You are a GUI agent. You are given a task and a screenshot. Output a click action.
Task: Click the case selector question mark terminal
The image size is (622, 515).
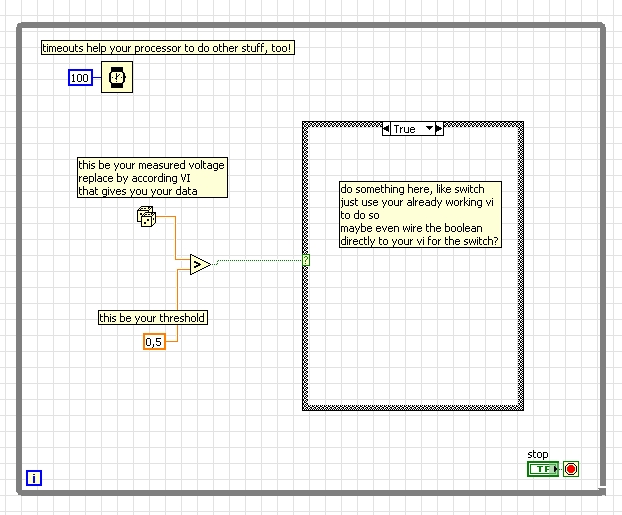point(306,259)
